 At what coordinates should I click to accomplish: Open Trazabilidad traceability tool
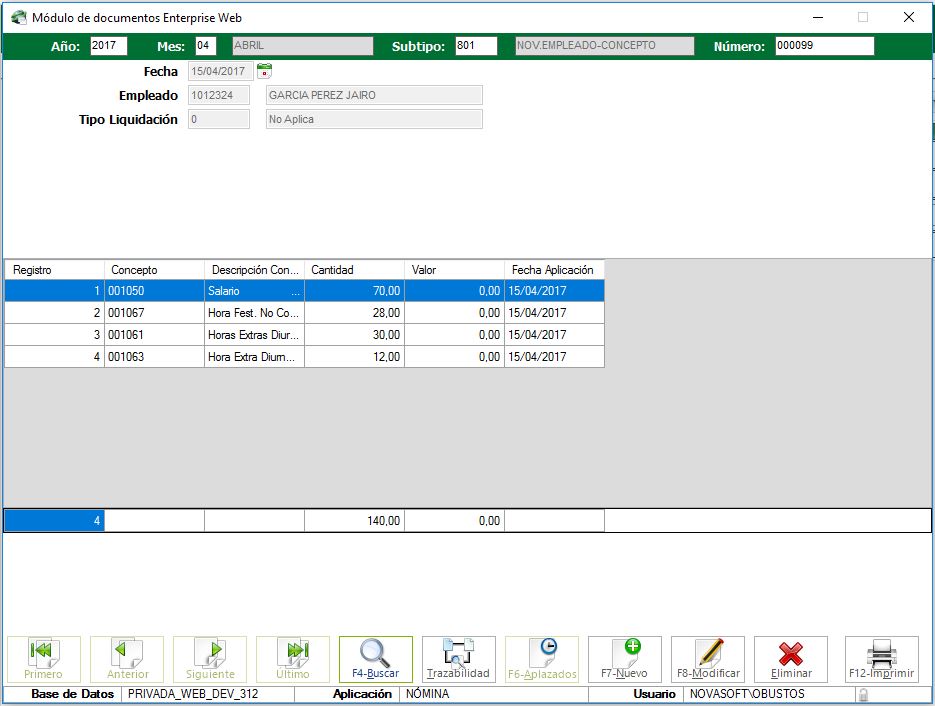458,659
